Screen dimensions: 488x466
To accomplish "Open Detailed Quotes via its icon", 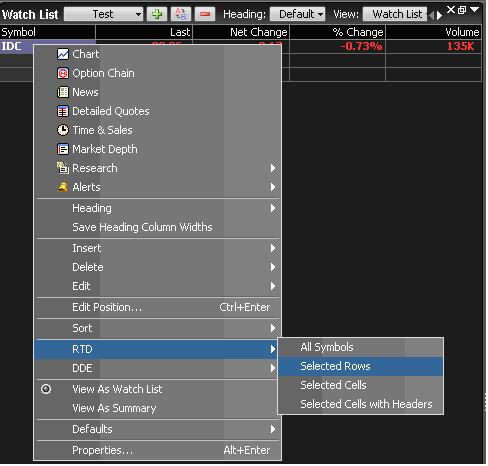I will click(63, 111).
